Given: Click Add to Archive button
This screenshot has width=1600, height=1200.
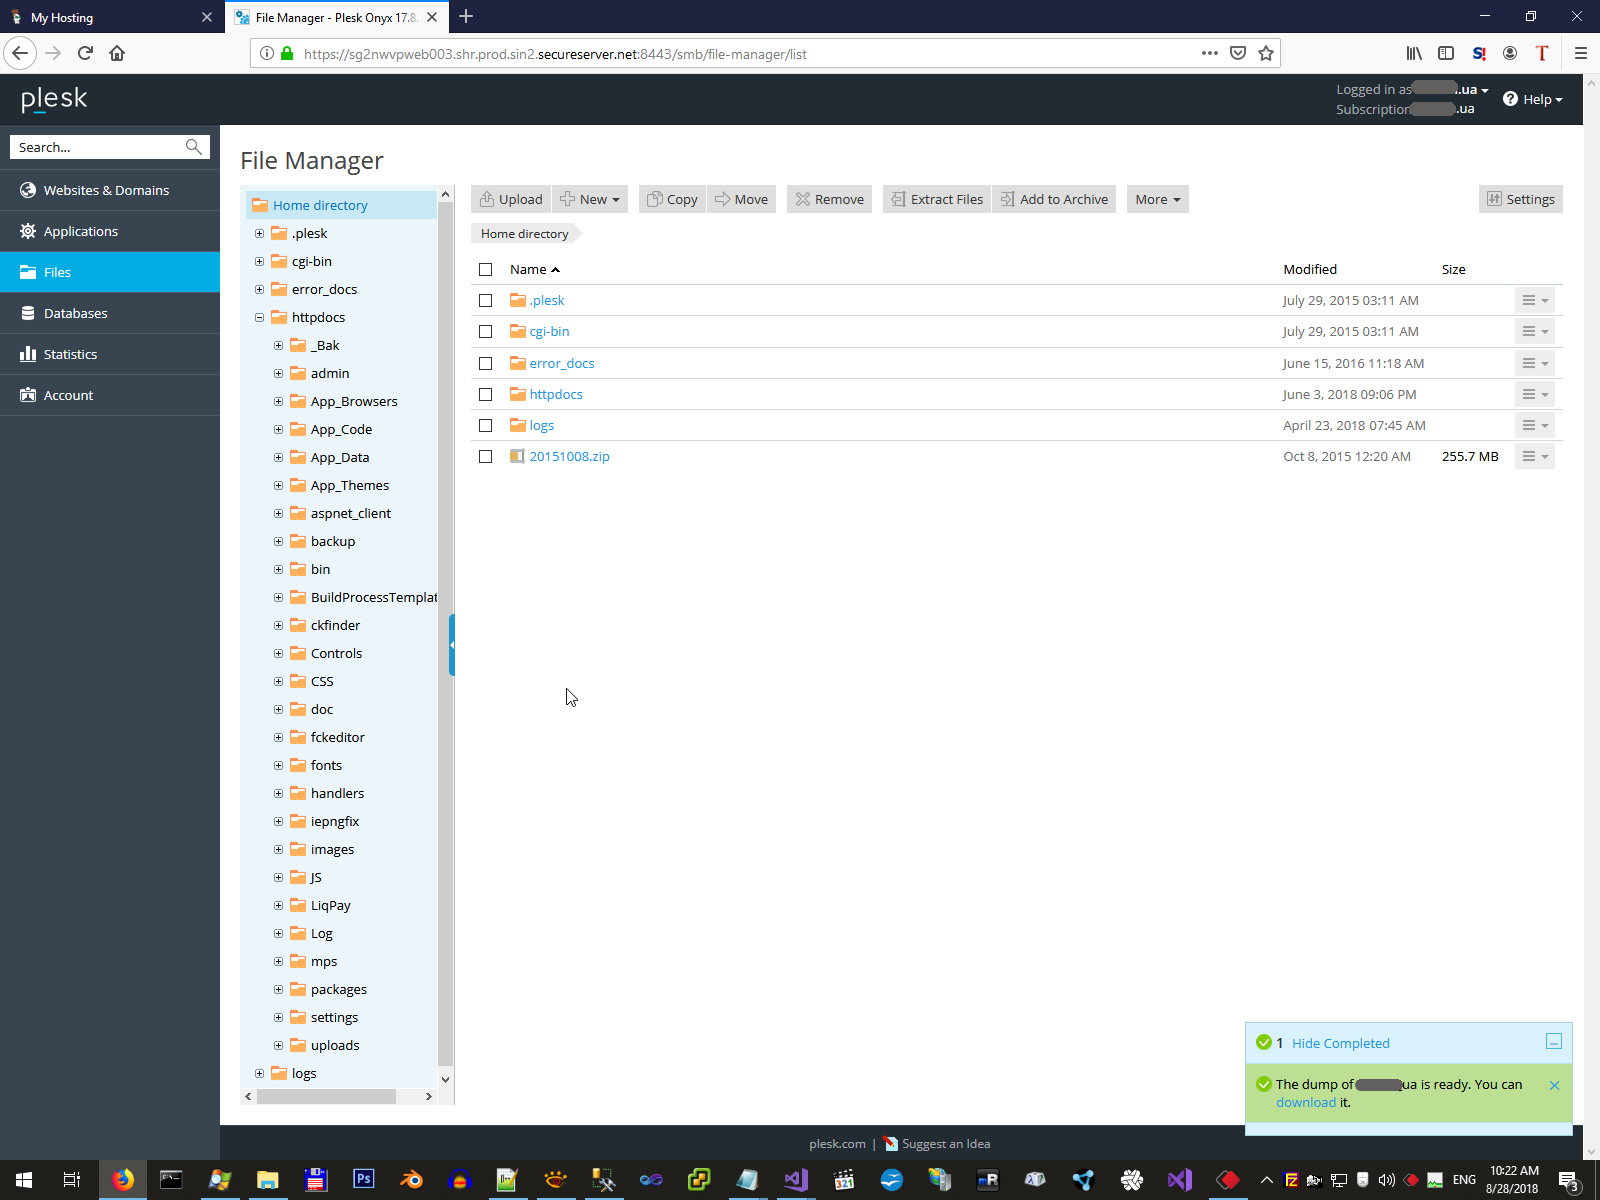Looking at the screenshot, I should tap(1054, 199).
